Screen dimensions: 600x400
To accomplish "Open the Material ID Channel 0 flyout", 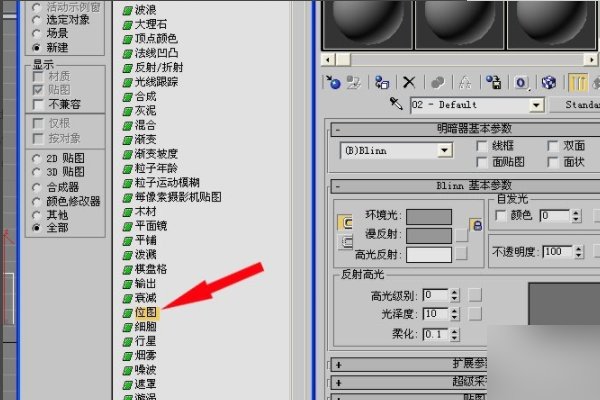I will coord(521,82).
